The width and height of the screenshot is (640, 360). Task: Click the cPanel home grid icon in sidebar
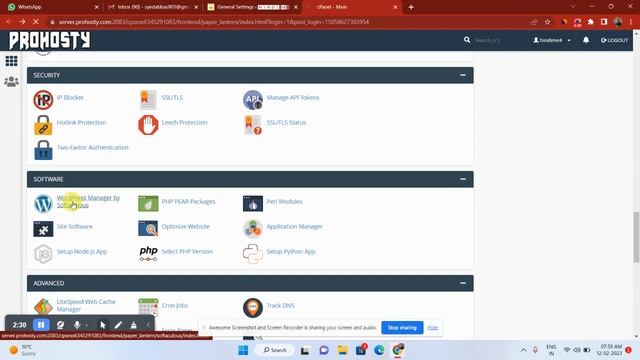11,61
